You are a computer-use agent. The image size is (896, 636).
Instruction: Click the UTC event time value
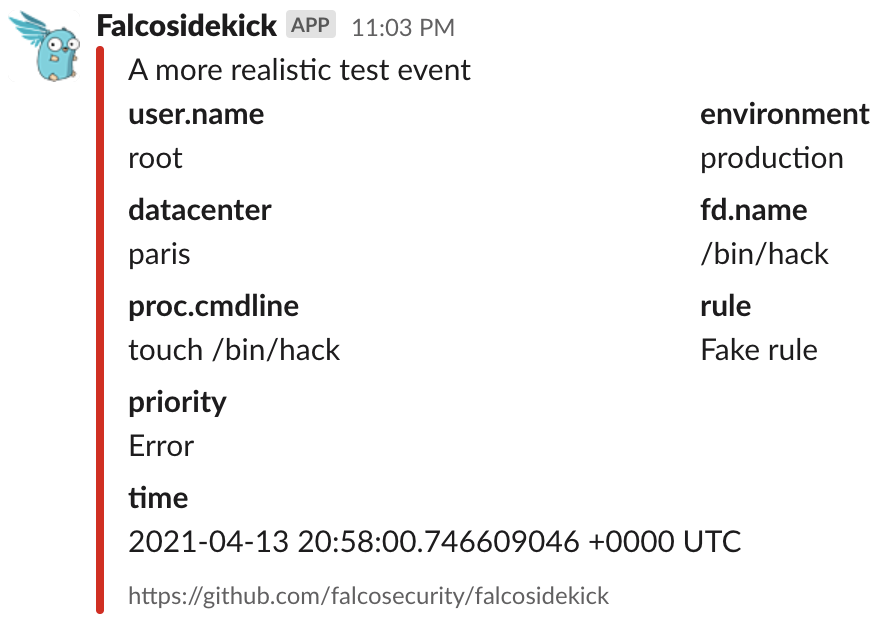[x=434, y=542]
